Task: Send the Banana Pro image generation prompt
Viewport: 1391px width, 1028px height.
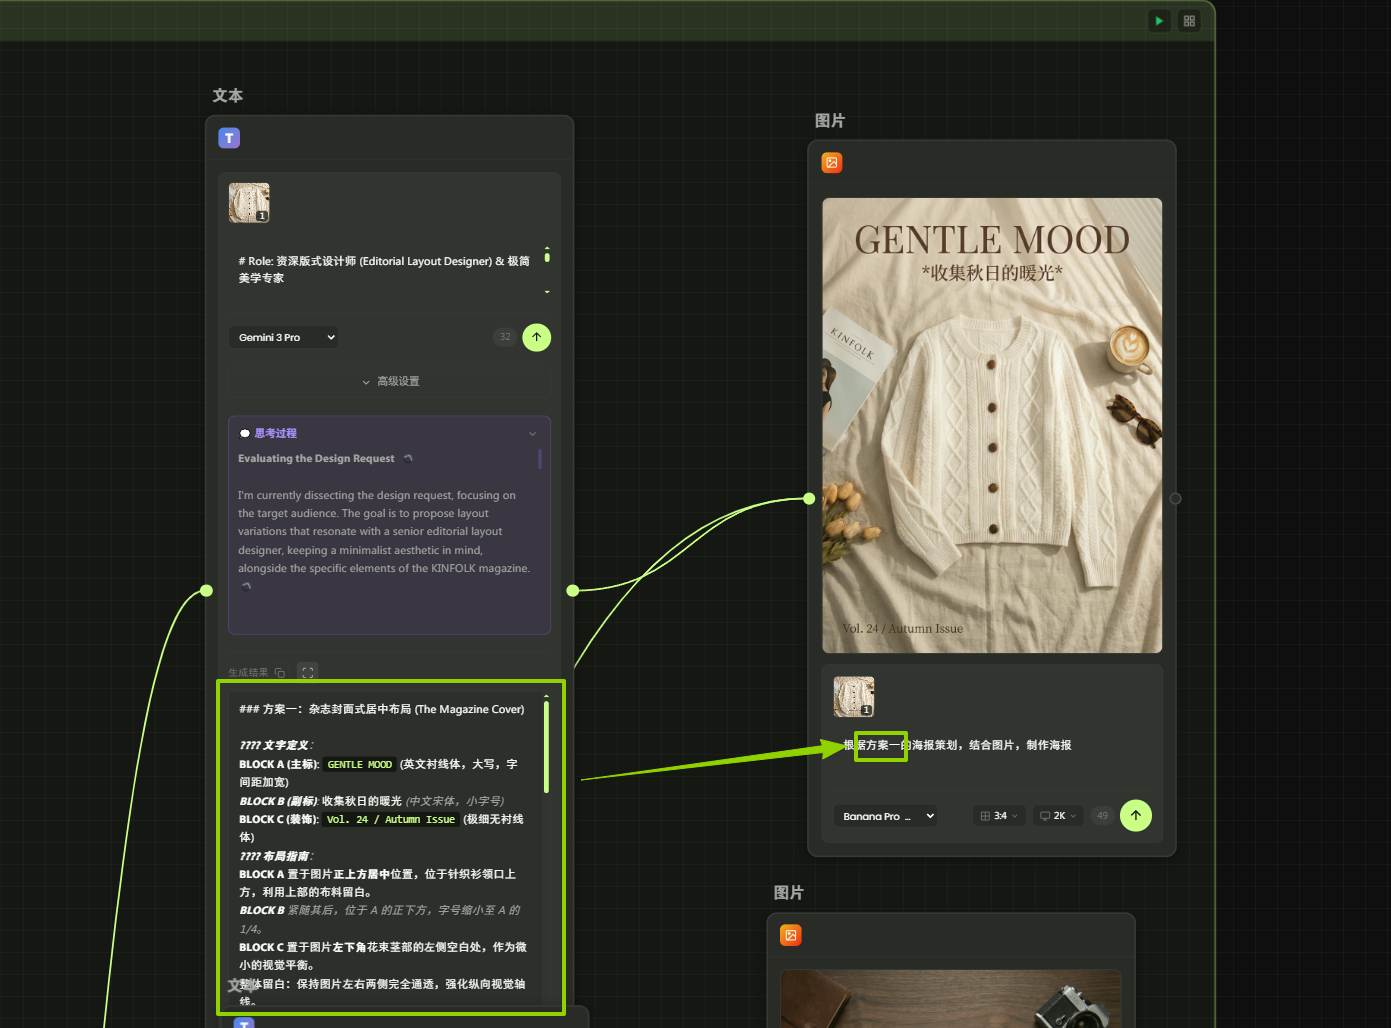Action: (x=1136, y=816)
